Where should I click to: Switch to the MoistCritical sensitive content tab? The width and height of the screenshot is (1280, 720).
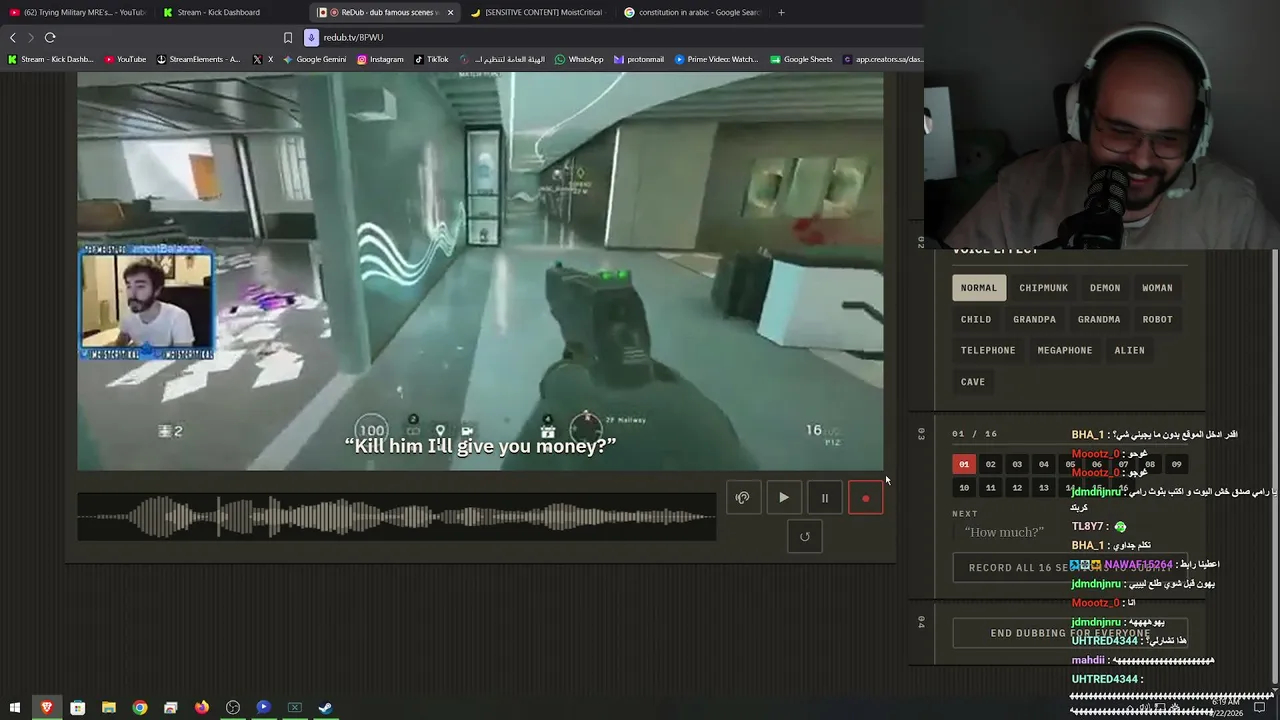click(538, 12)
